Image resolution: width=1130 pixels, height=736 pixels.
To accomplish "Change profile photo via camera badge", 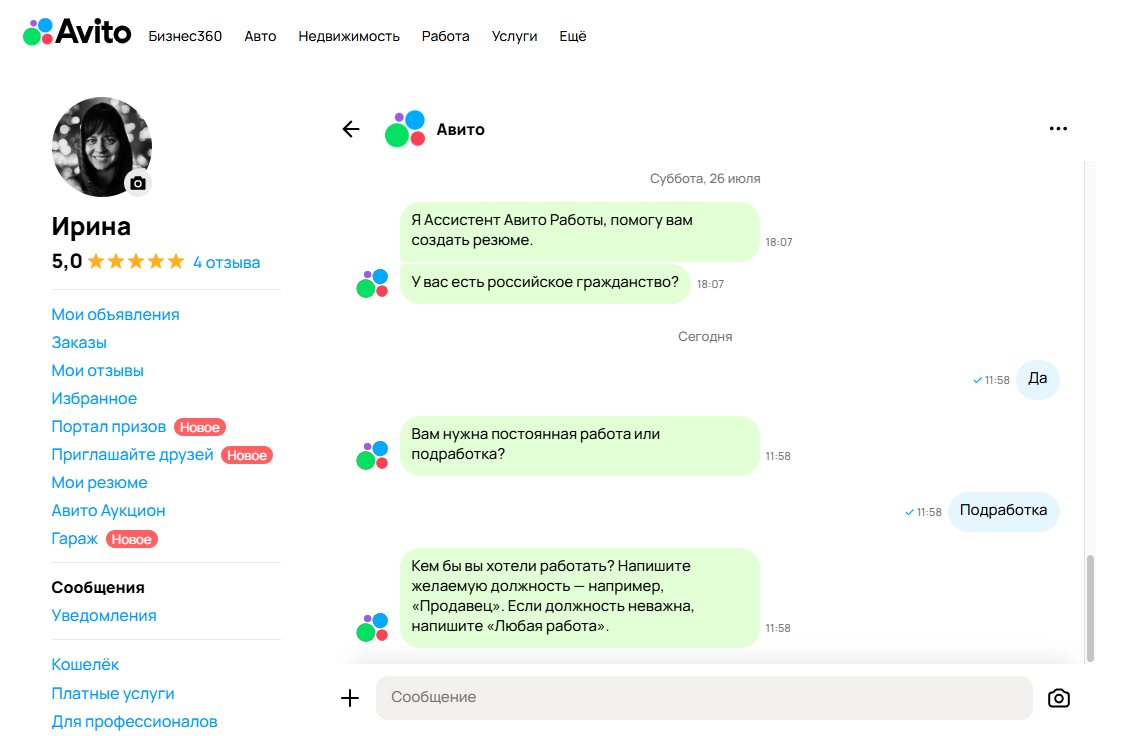I will click(138, 184).
